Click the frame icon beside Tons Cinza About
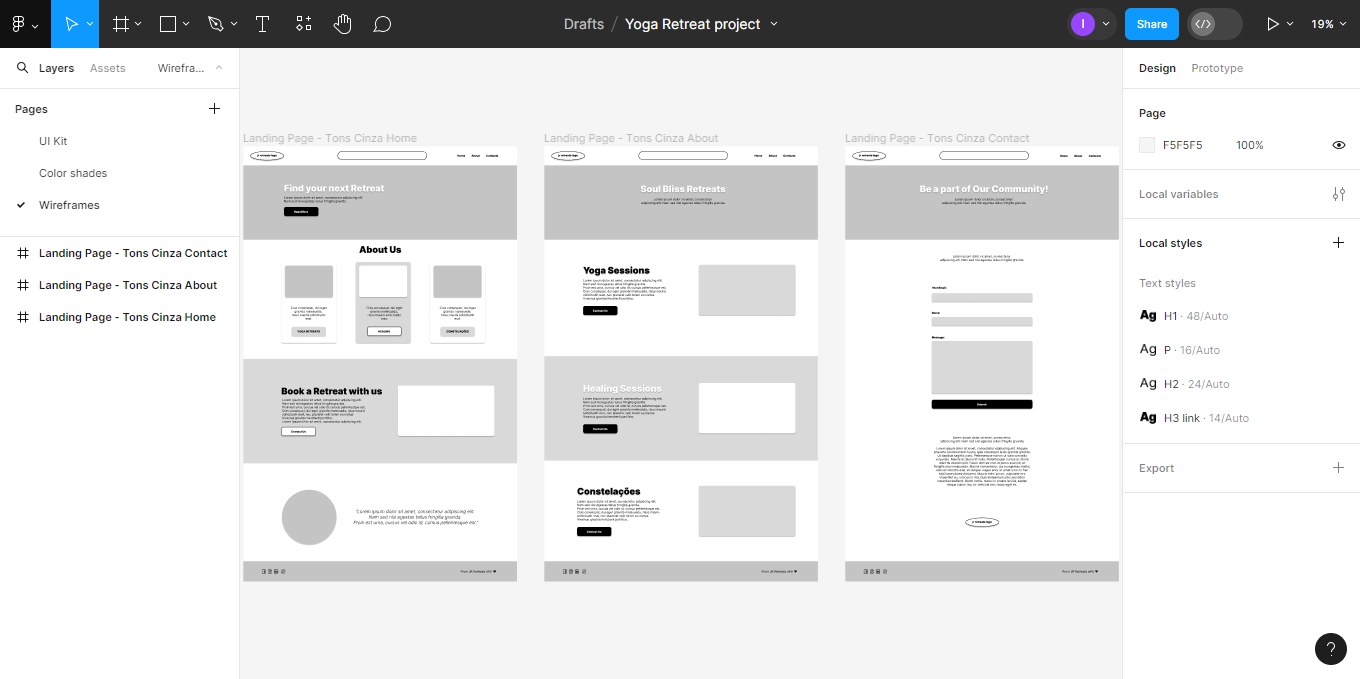The width and height of the screenshot is (1360, 679). coord(22,285)
